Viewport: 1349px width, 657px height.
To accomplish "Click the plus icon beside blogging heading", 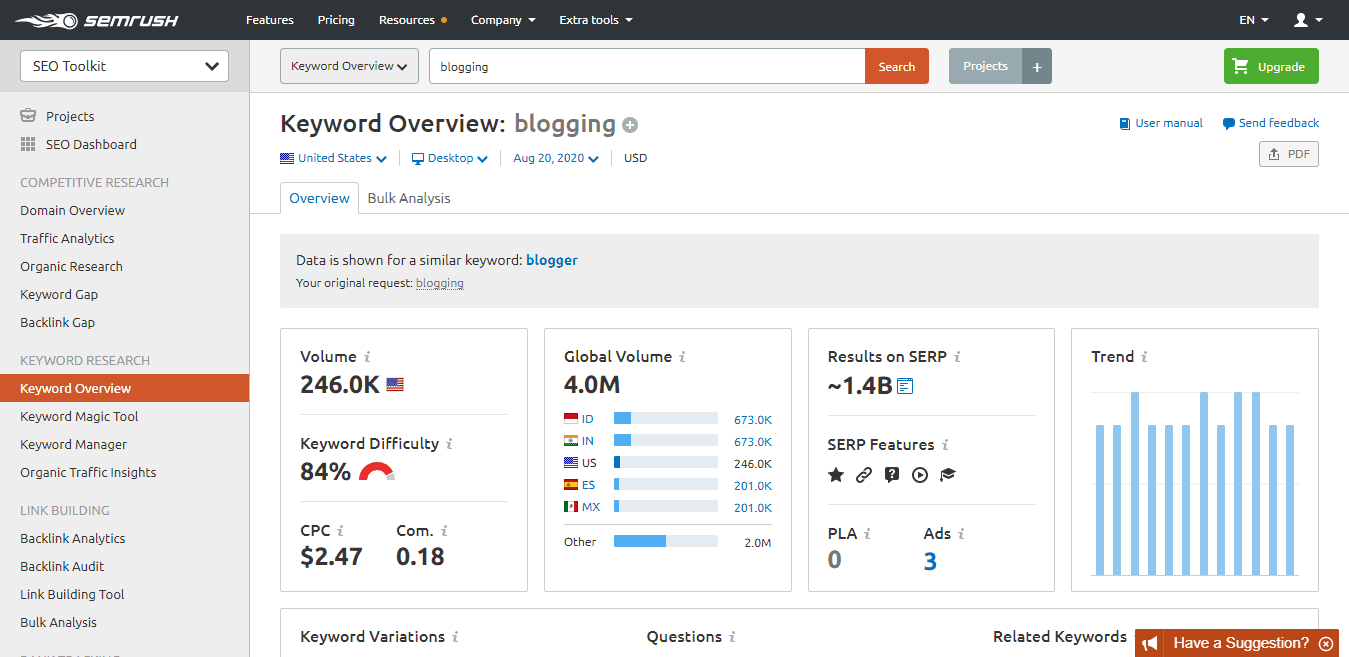I will point(630,125).
